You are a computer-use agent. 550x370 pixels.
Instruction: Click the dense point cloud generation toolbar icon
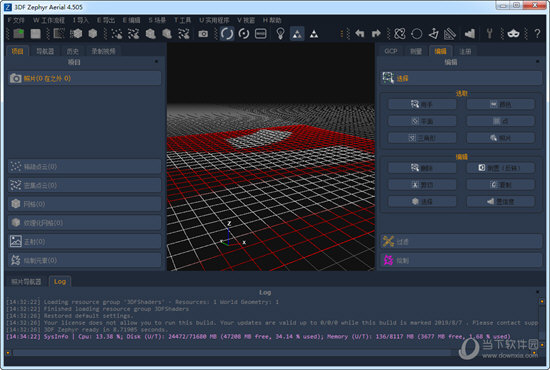[x=134, y=34]
